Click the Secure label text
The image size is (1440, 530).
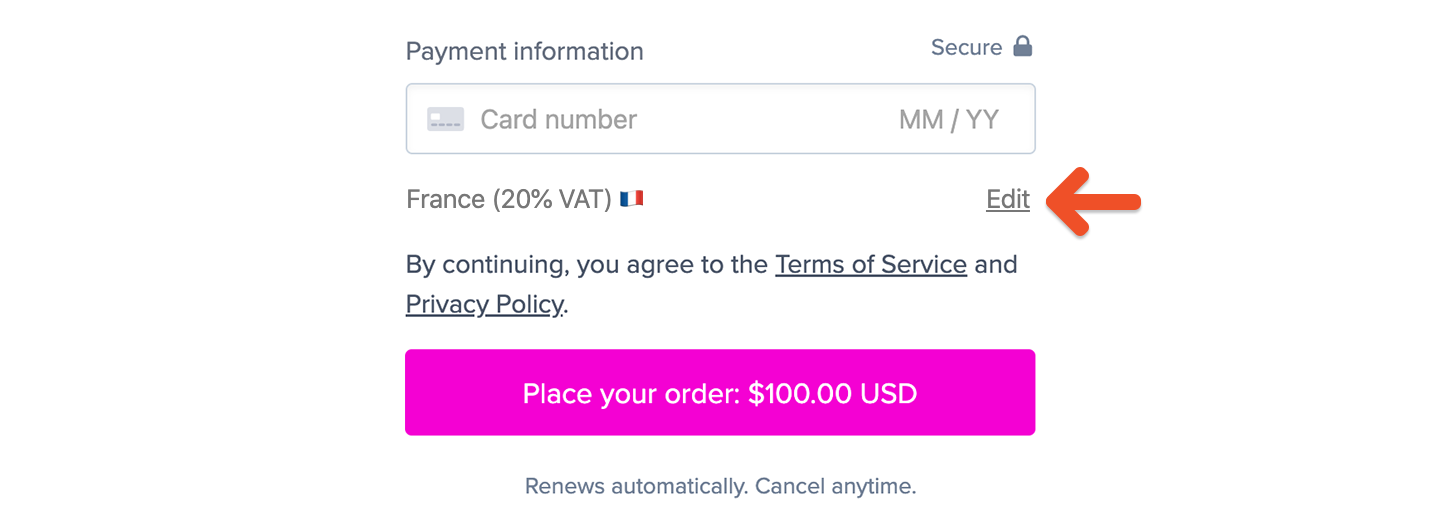966,47
